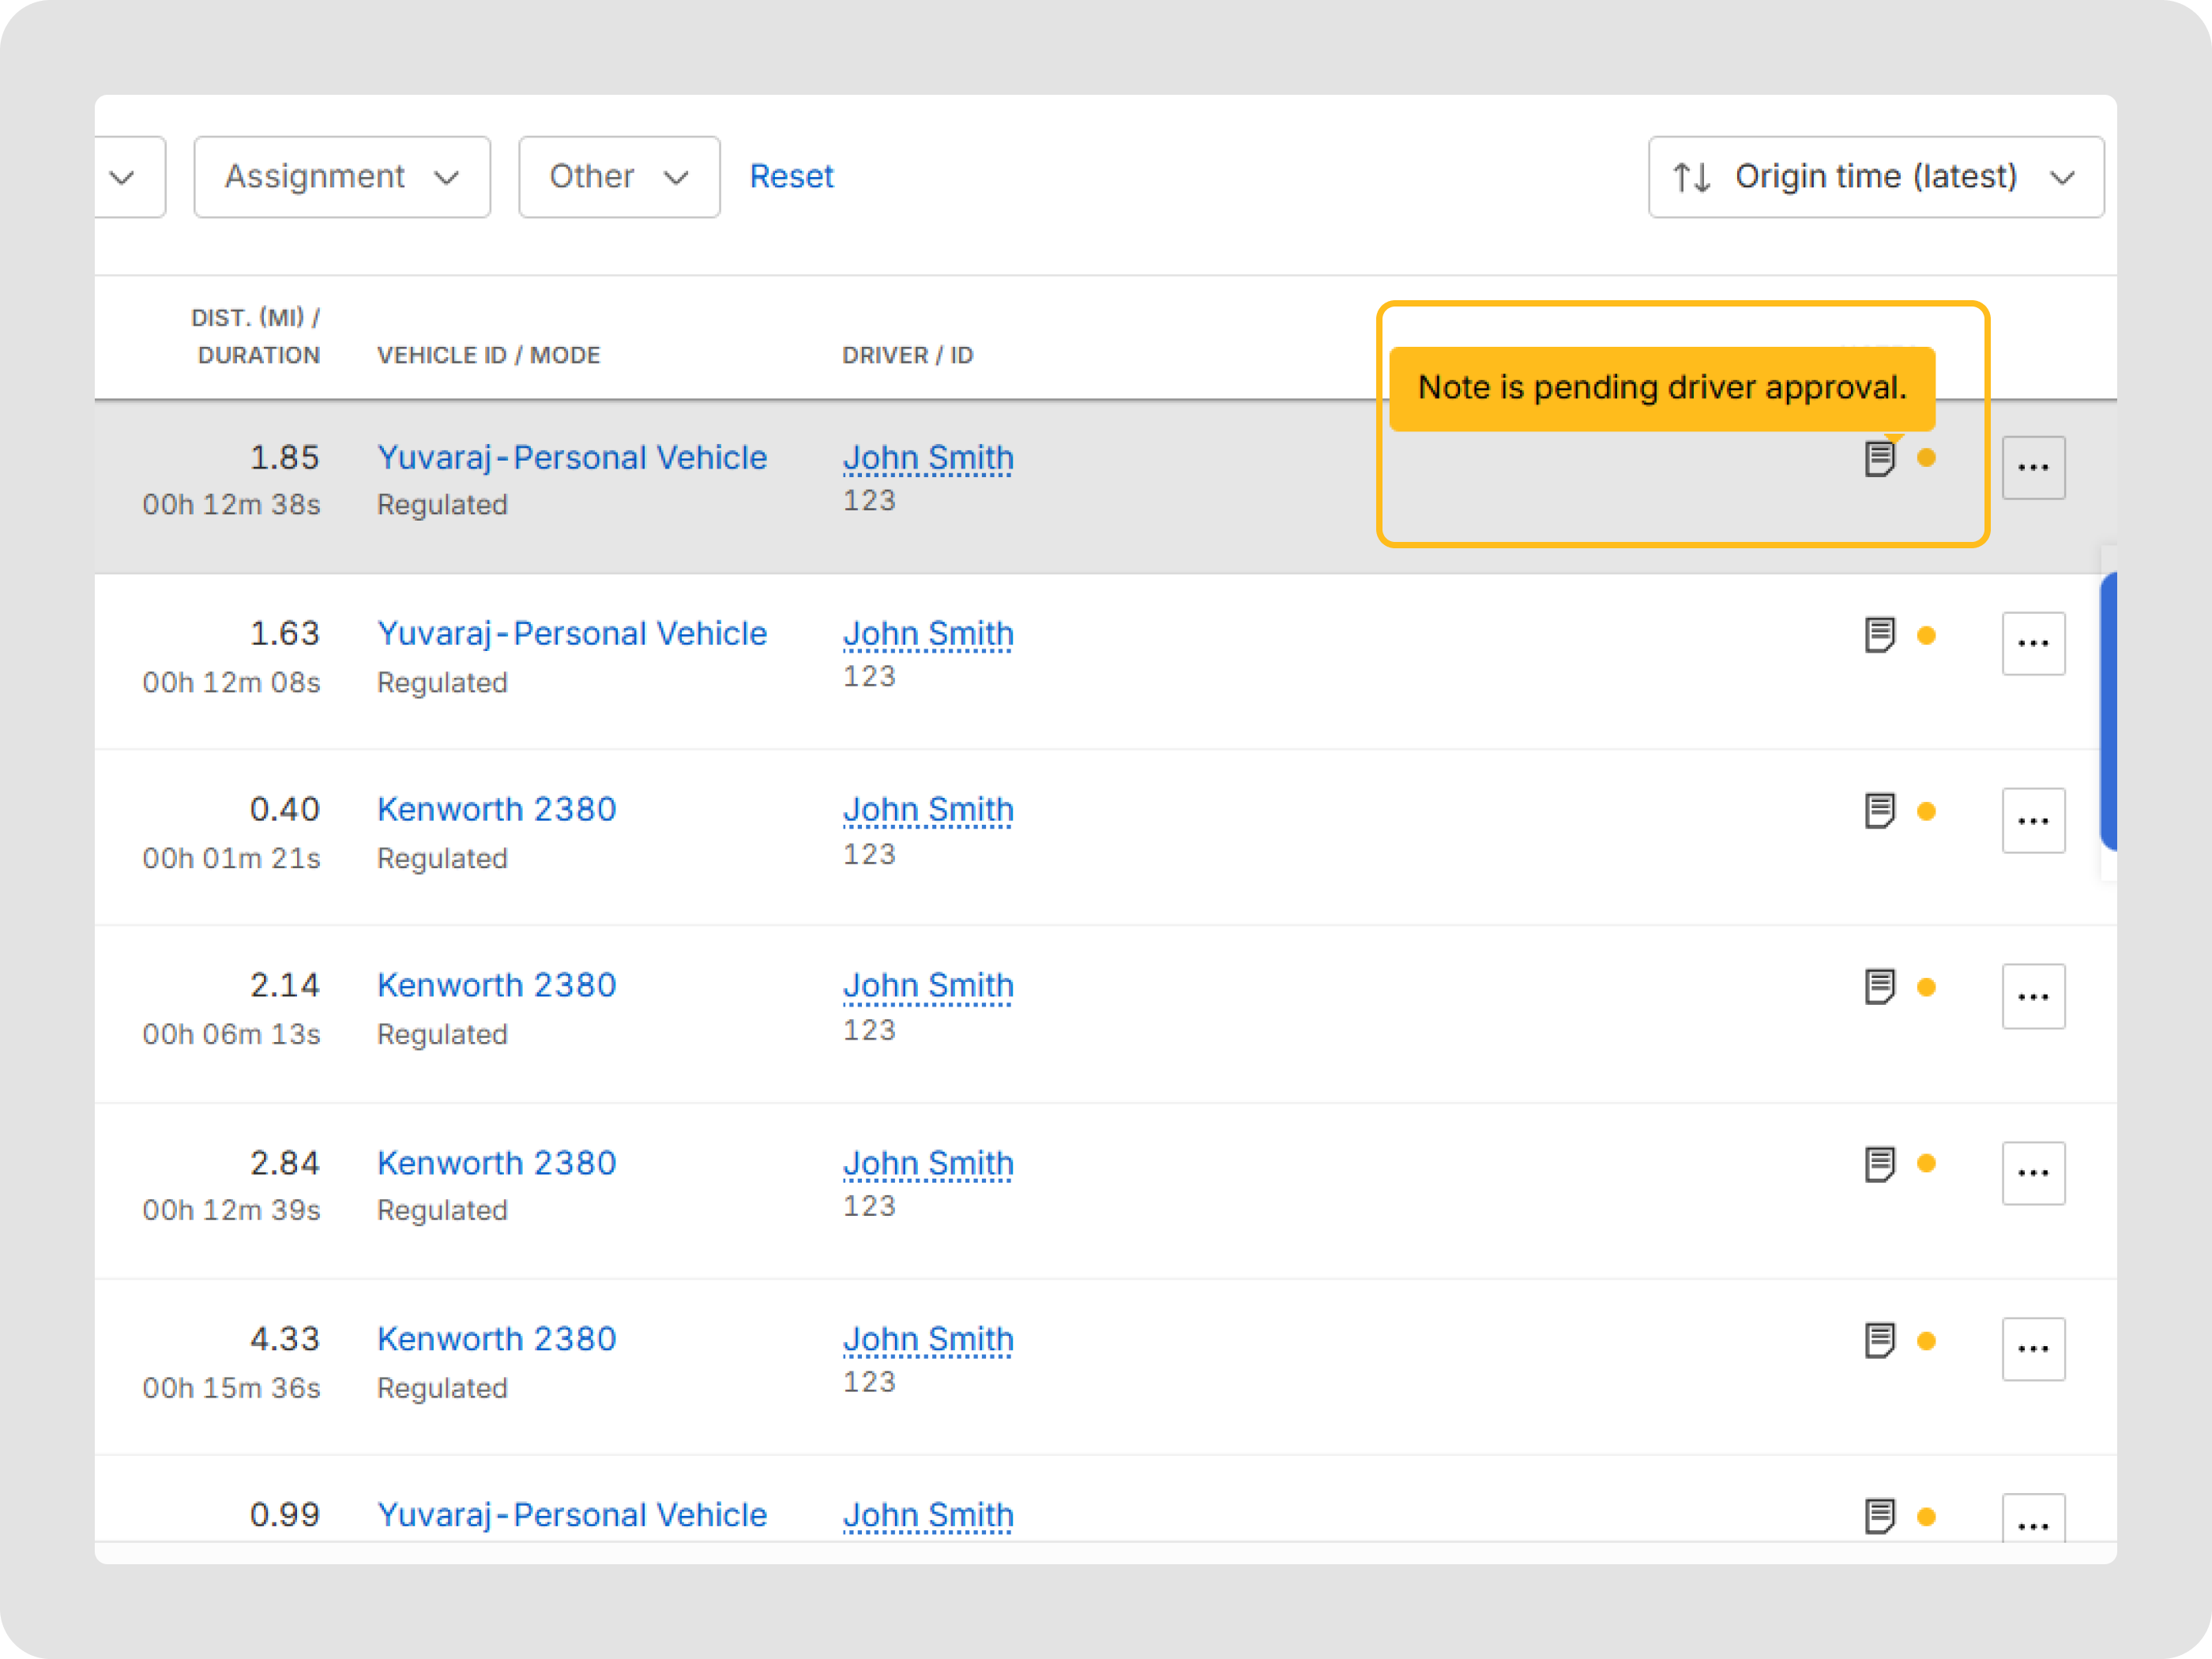This screenshot has height=1659, width=2212.
Task: Expand the Other filter dropdown
Action: [619, 177]
